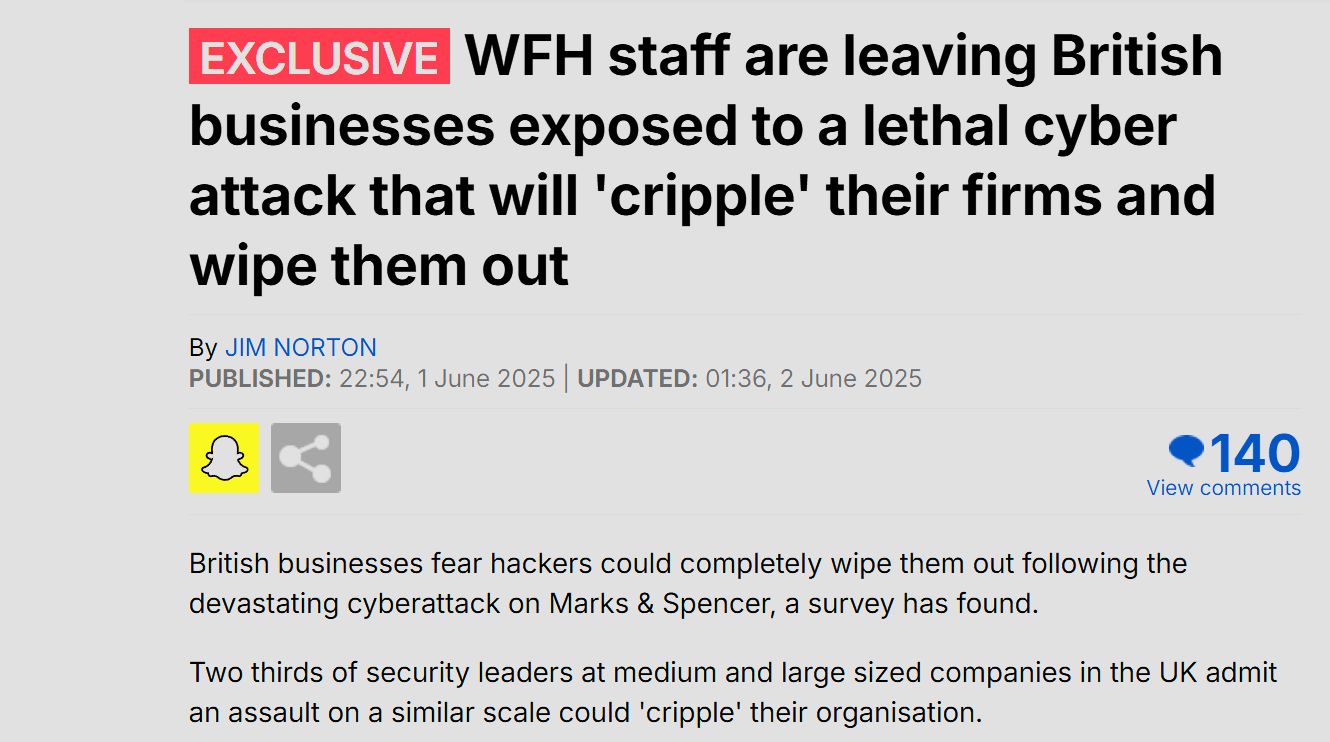Click the 'By' byline label
The image size is (1330, 742).
[203, 348]
